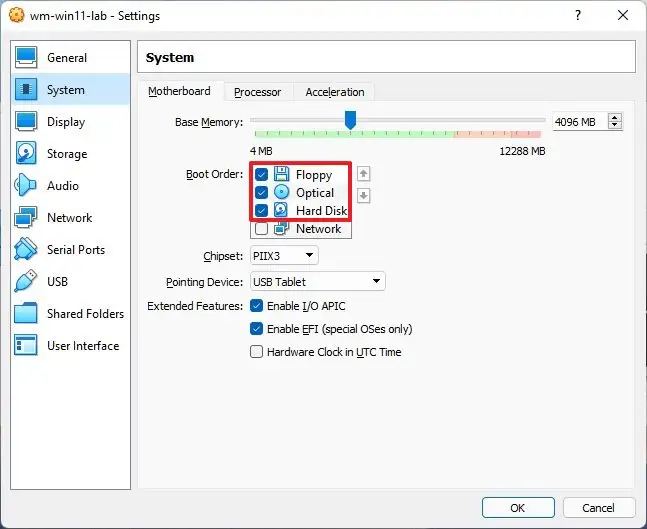This screenshot has width=647, height=529.
Task: Click the 4 MB minimum memory label
Action: click(261, 151)
